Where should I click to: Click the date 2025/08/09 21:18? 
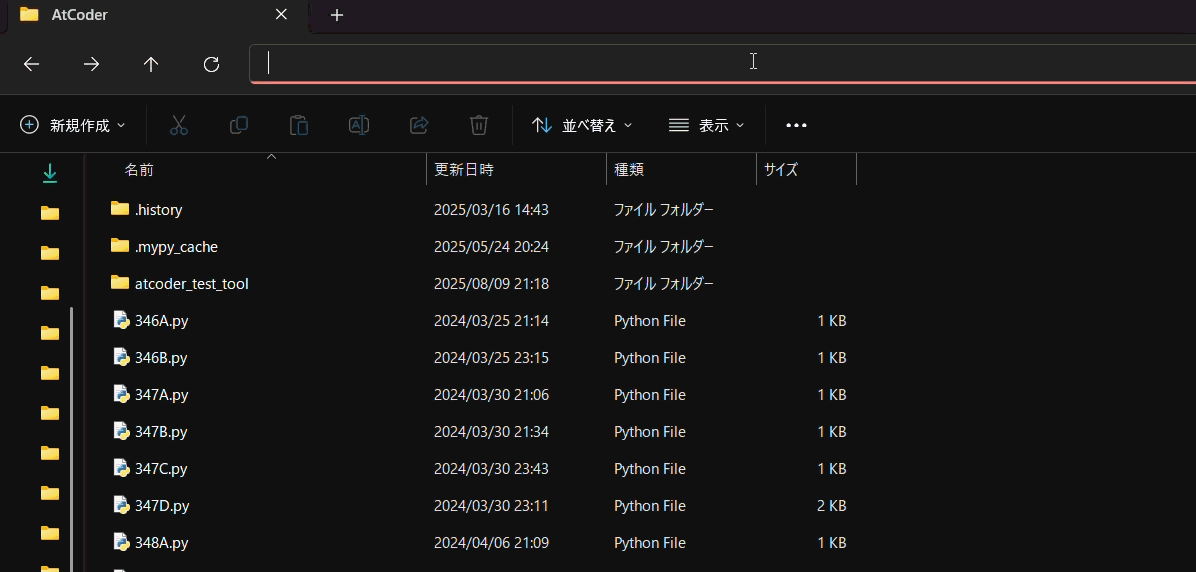(x=491, y=284)
